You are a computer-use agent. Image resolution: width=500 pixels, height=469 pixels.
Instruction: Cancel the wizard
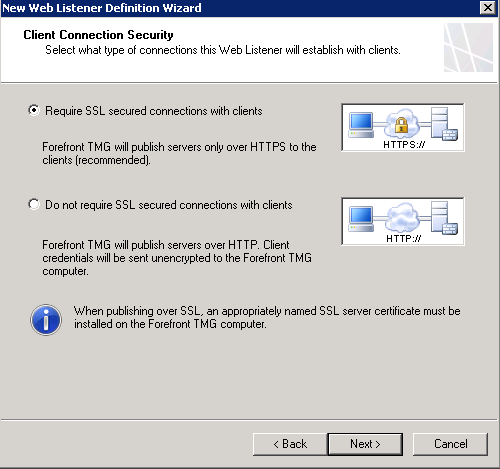click(x=450, y=444)
